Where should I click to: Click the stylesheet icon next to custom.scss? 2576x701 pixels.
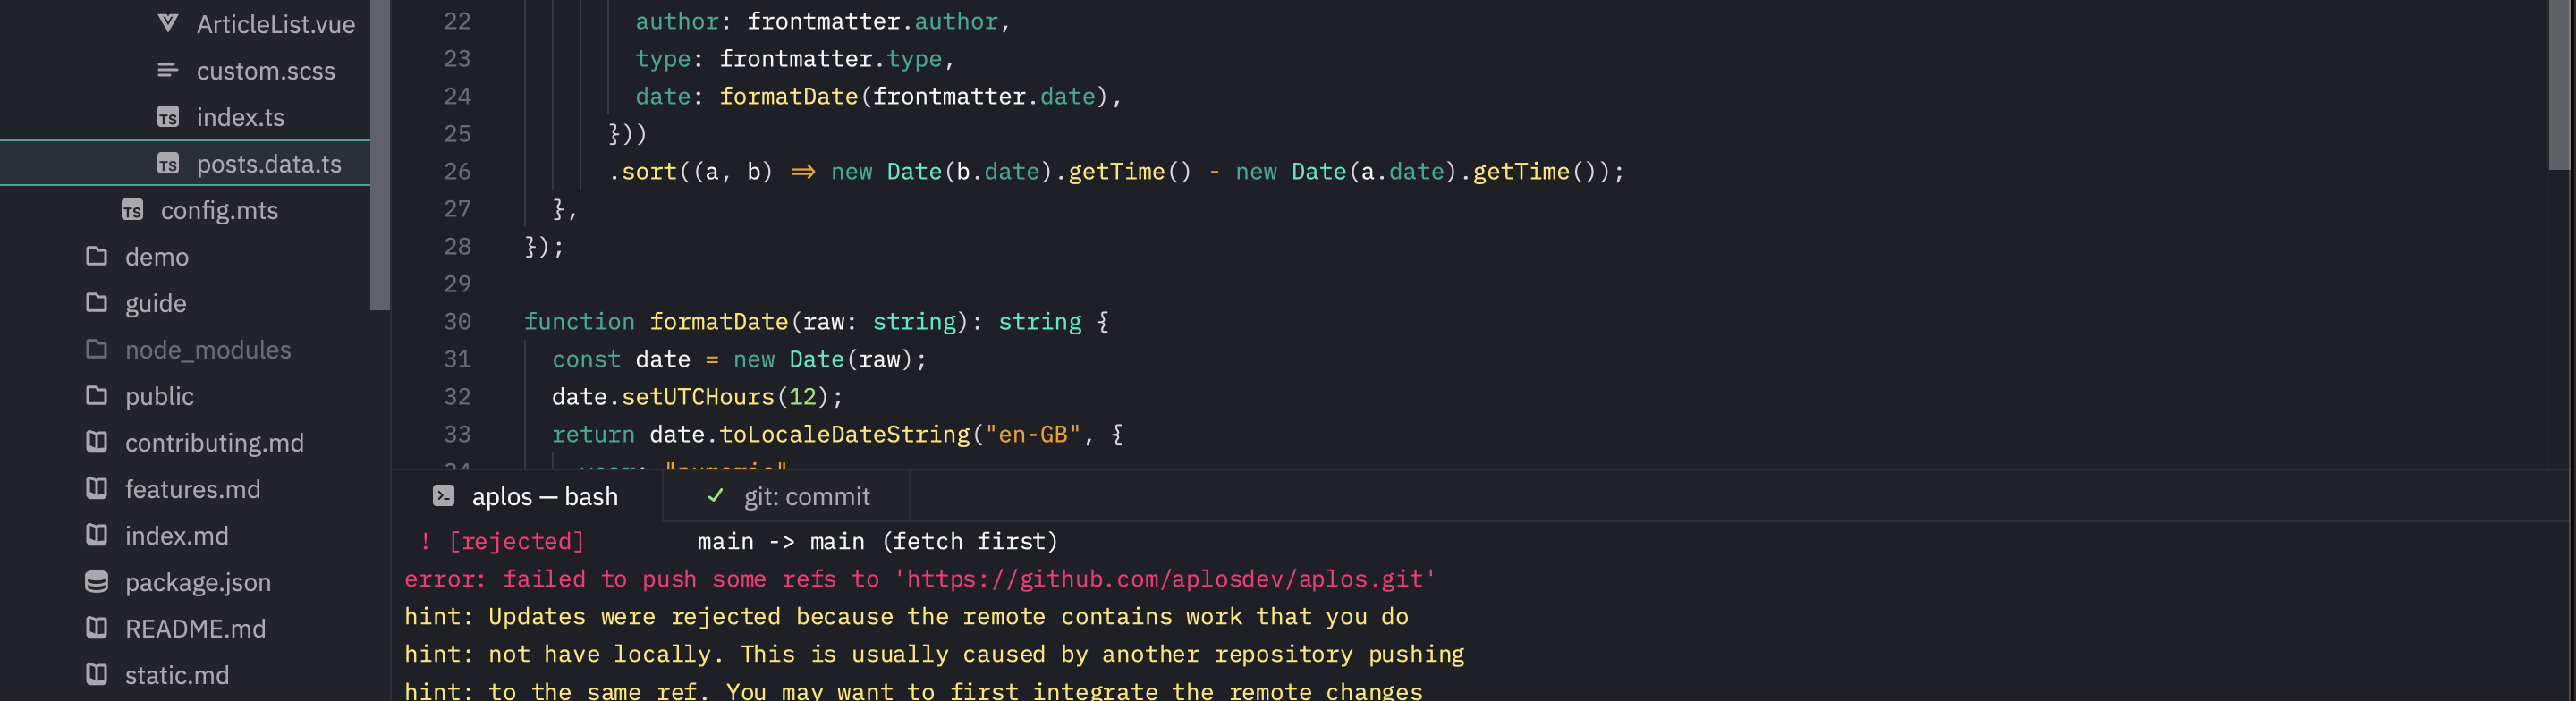coord(168,70)
